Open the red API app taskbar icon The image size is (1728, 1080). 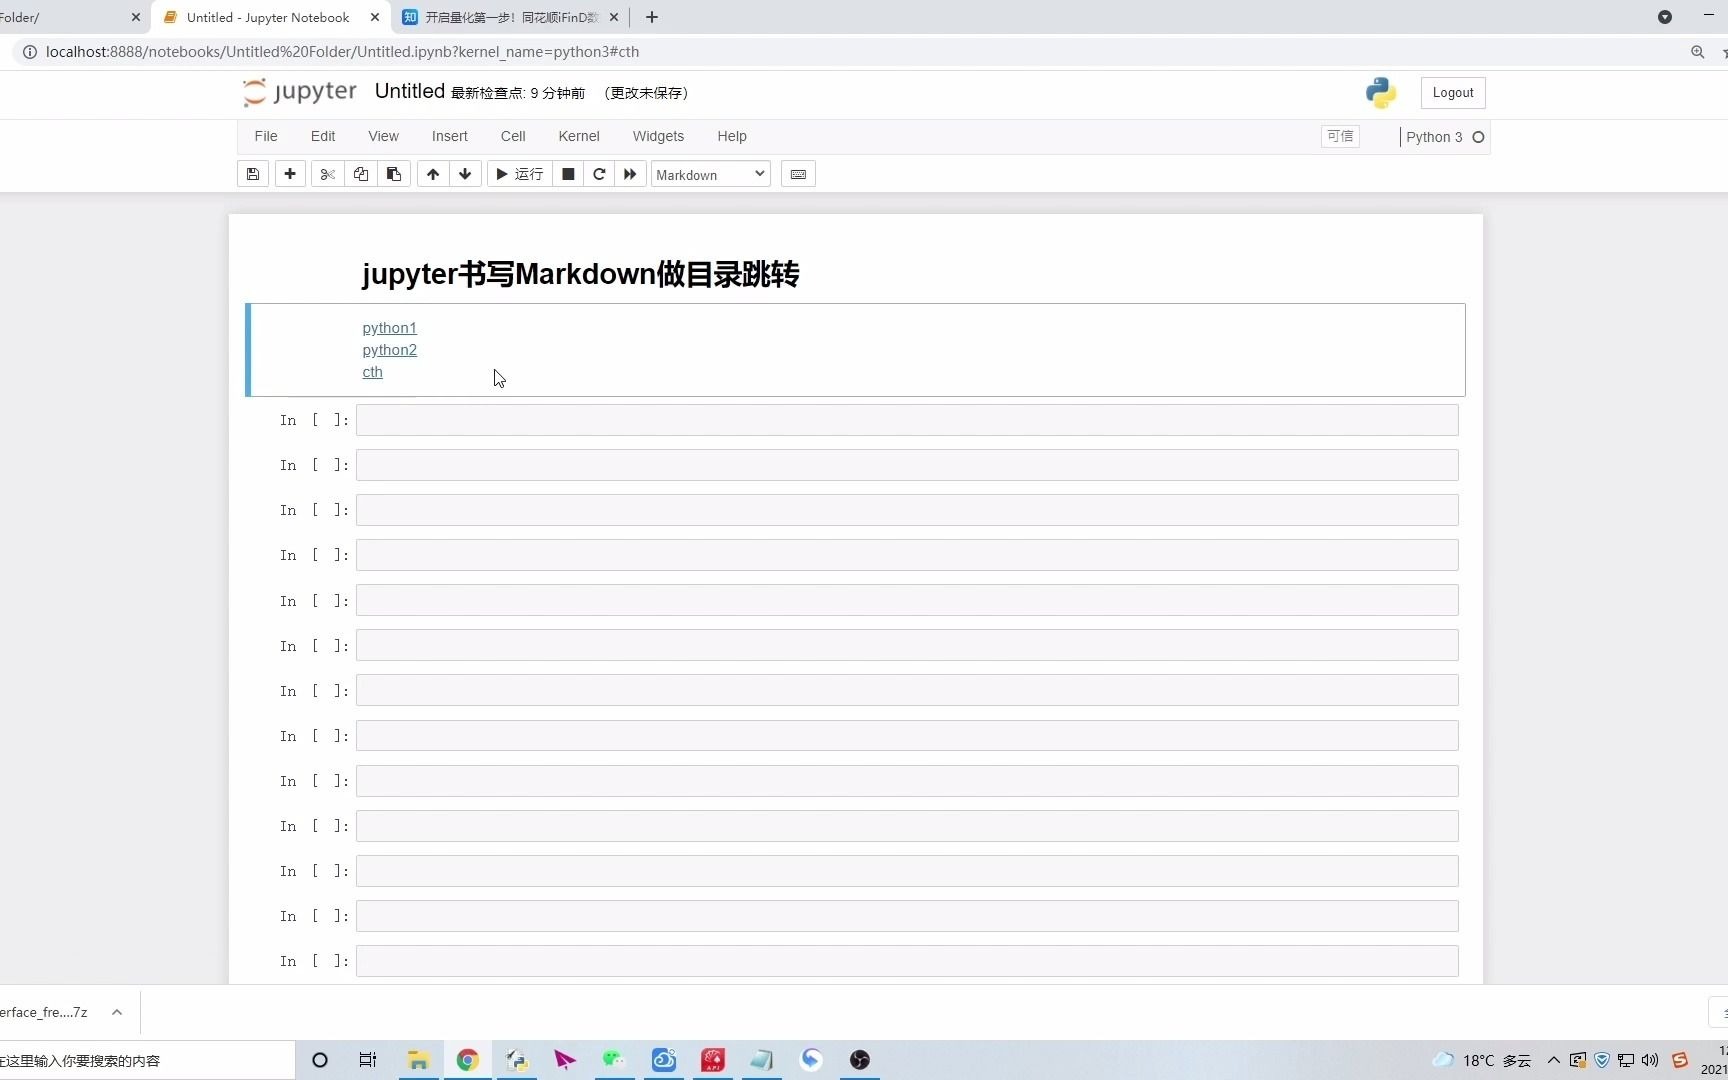(x=713, y=1060)
